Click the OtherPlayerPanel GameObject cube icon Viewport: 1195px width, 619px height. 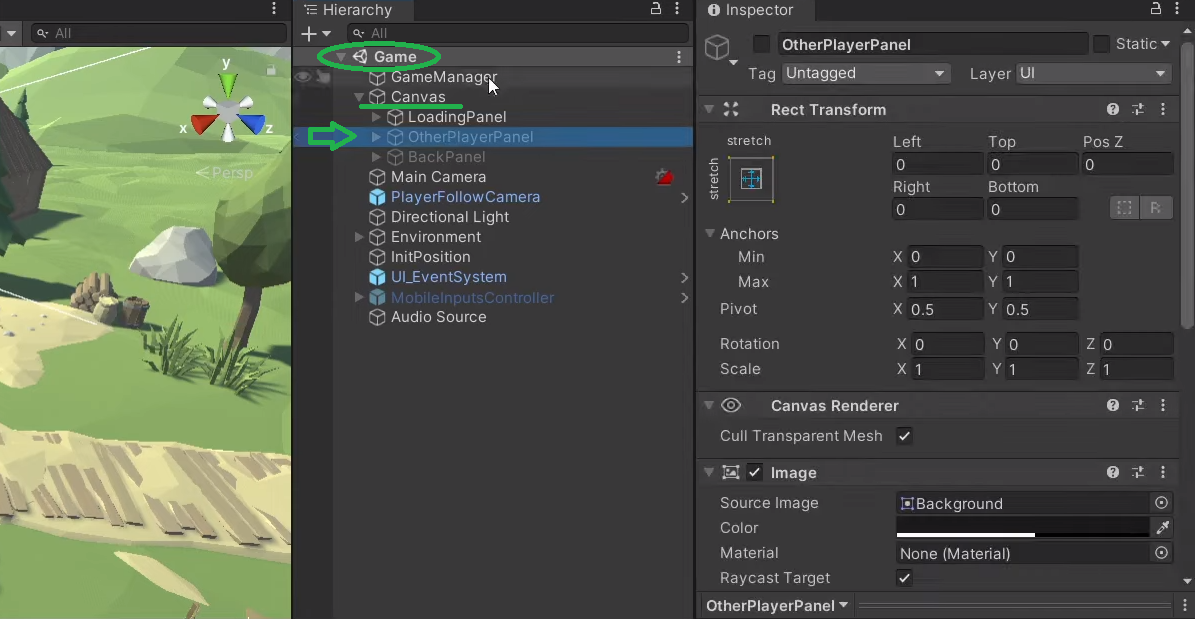[x=716, y=47]
